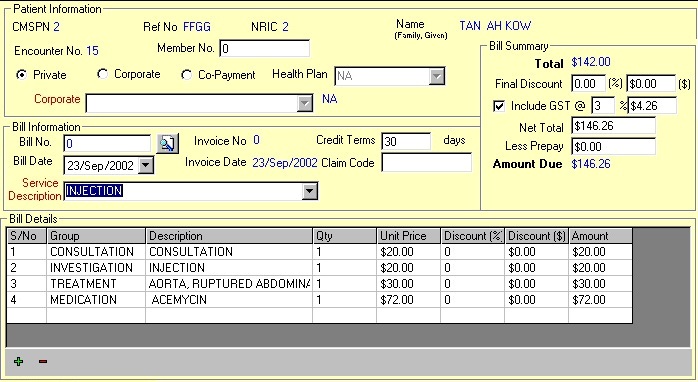The width and height of the screenshot is (698, 382).
Task: Focus the Credit Terms days field
Action: coord(406,141)
